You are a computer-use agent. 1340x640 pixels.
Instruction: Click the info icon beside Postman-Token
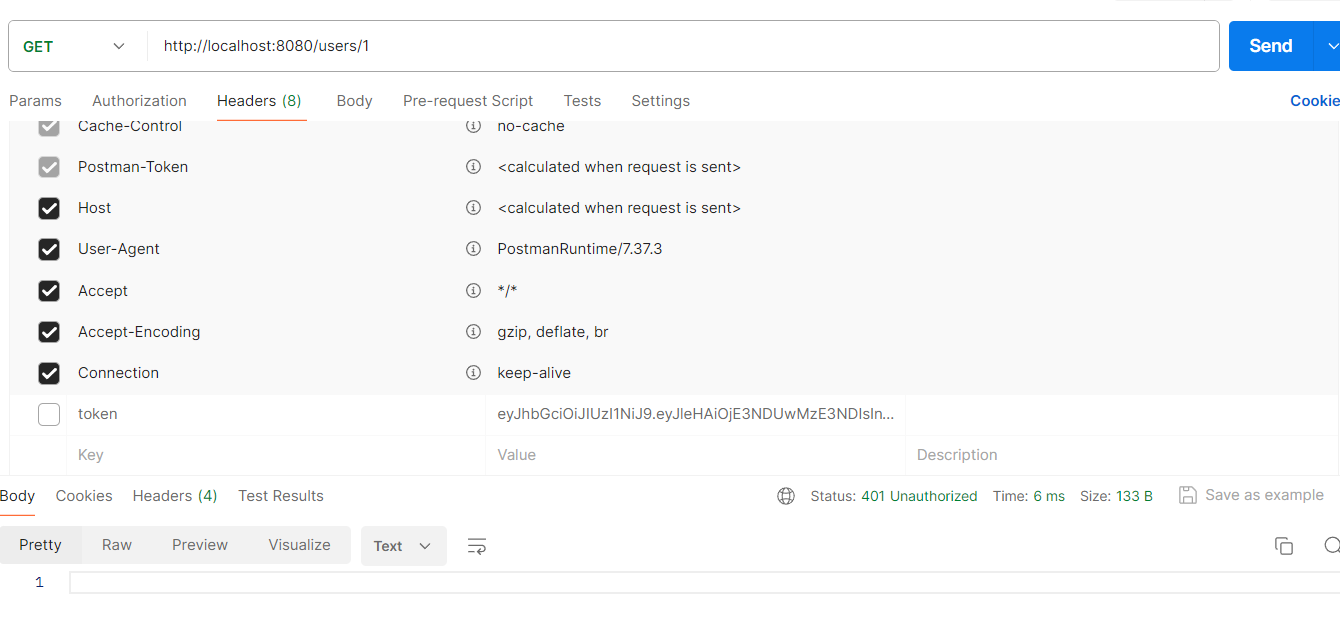pyautogui.click(x=473, y=167)
